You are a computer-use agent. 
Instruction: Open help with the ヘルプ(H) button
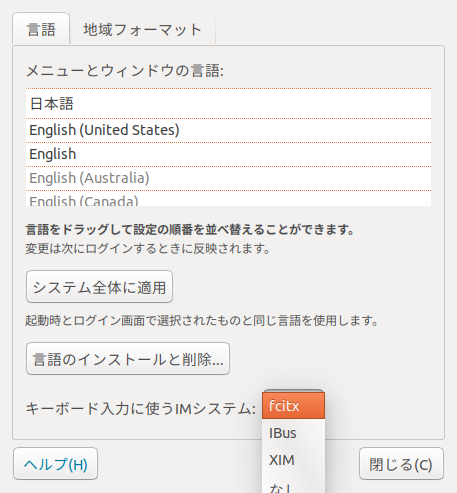point(55,464)
